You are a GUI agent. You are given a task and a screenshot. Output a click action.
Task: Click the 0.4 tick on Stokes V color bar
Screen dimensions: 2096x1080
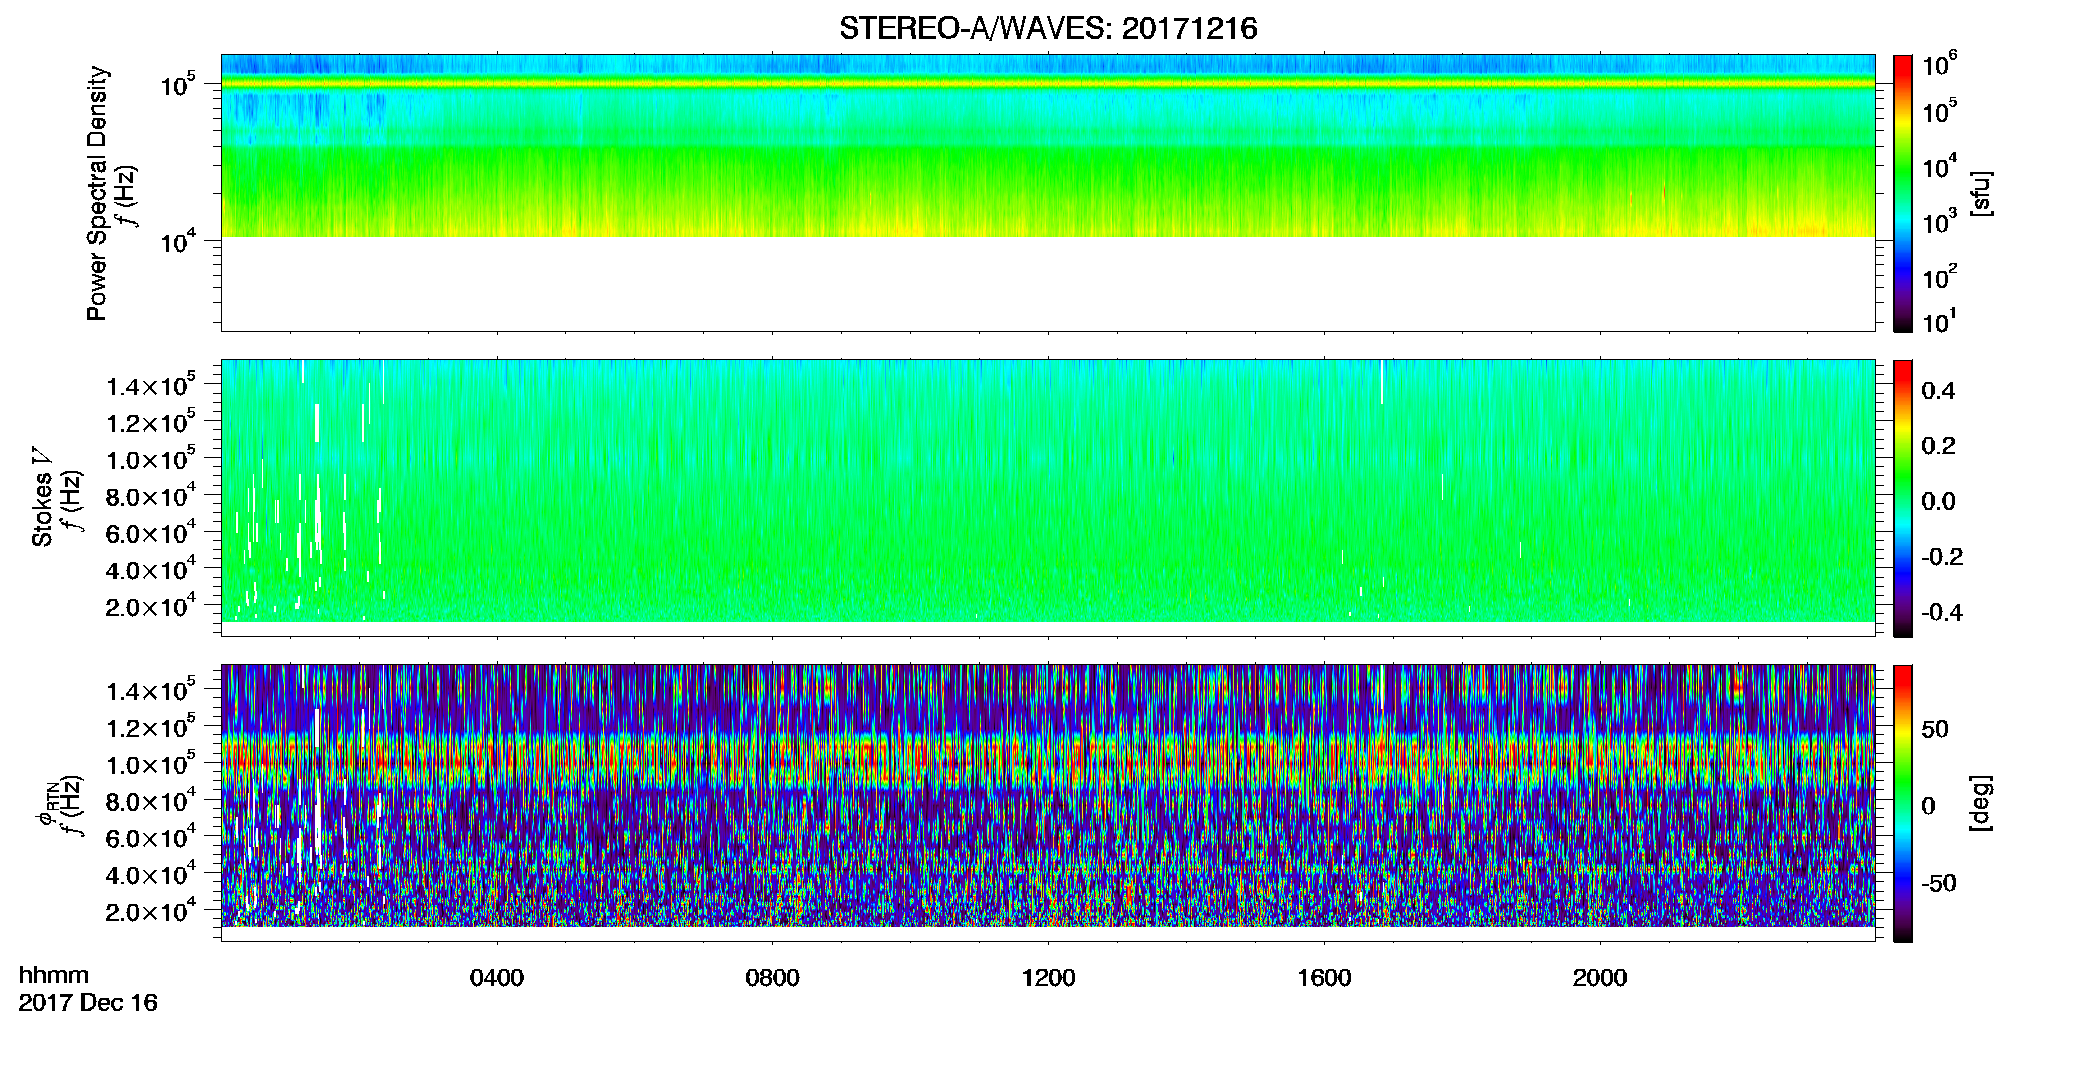click(x=1938, y=391)
